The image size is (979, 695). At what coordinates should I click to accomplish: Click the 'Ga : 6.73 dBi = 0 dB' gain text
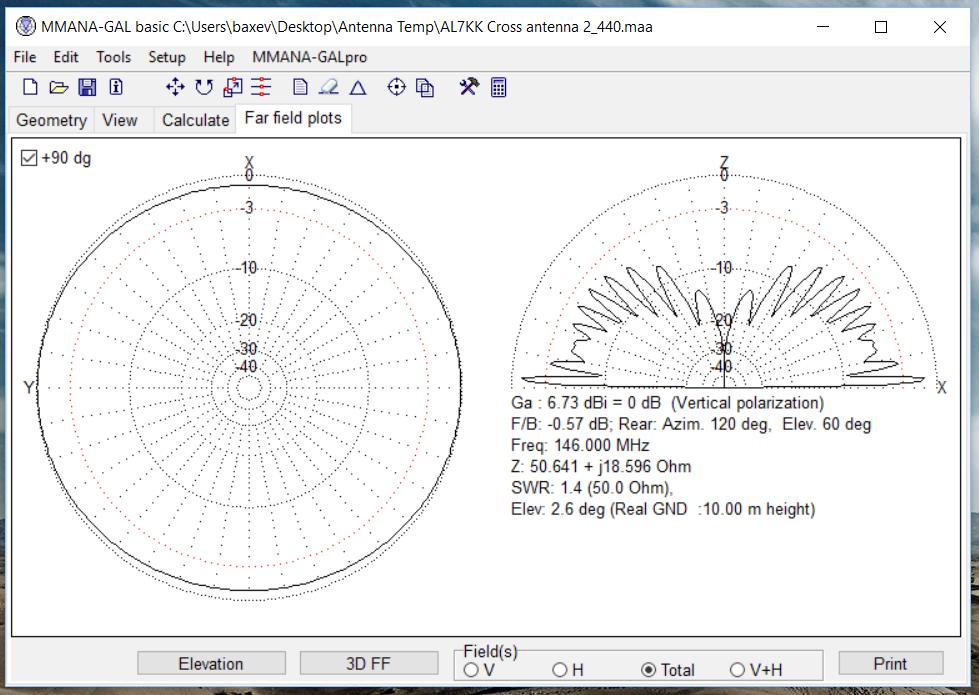(586, 403)
